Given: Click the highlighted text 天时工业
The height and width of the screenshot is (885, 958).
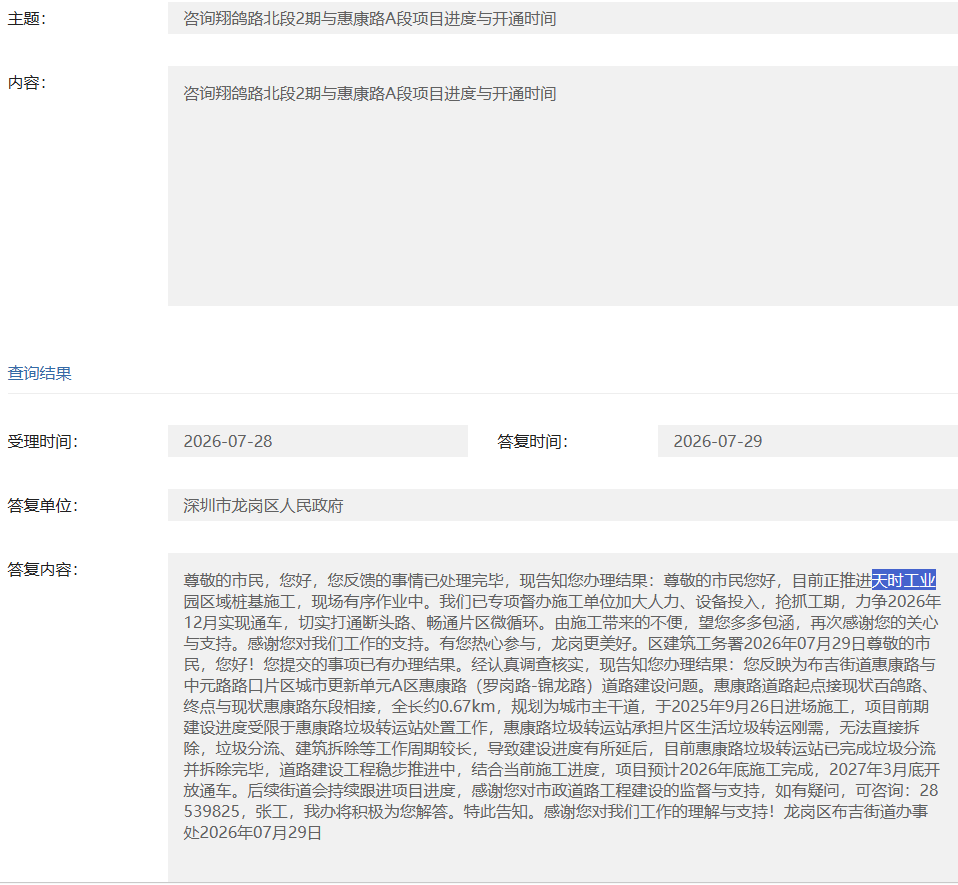Looking at the screenshot, I should click(x=904, y=580).
